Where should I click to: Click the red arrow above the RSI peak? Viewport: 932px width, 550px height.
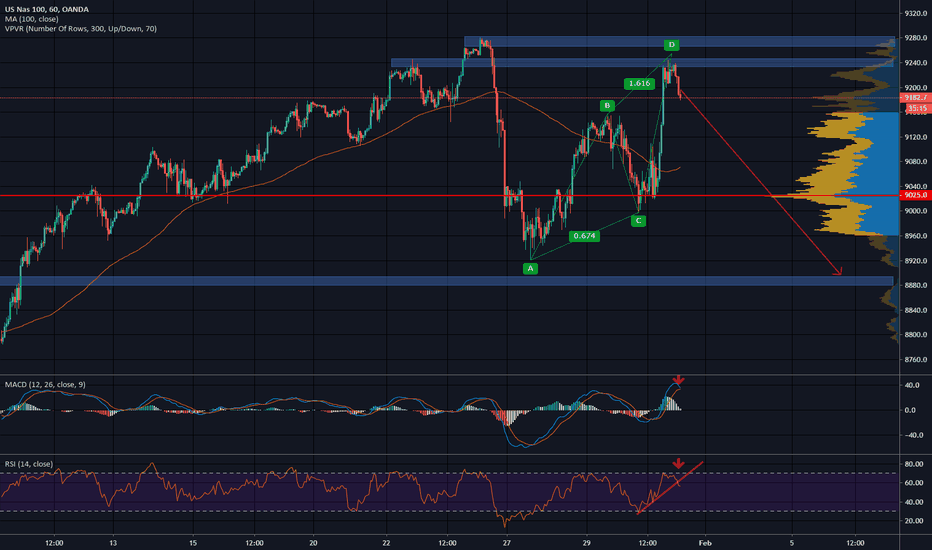(678, 463)
